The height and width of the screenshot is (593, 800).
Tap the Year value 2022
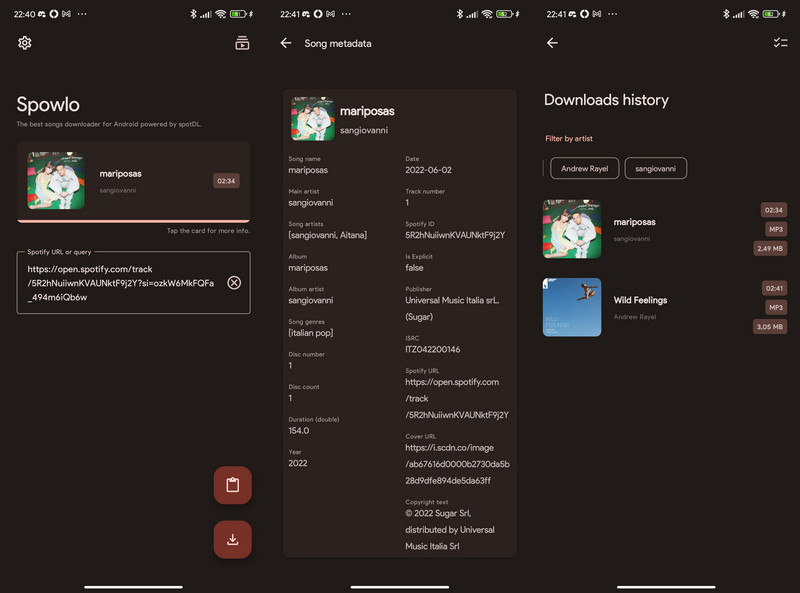298,463
